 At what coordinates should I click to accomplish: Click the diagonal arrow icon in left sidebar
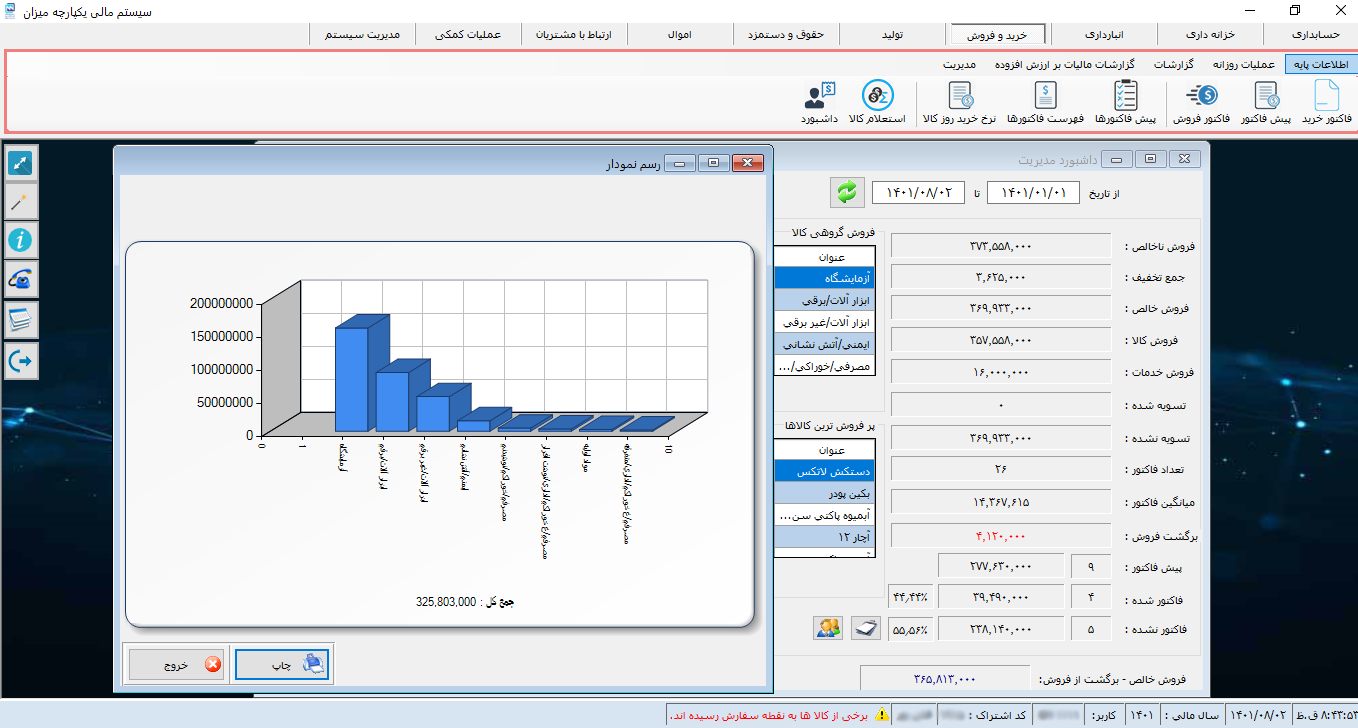tap(21, 163)
